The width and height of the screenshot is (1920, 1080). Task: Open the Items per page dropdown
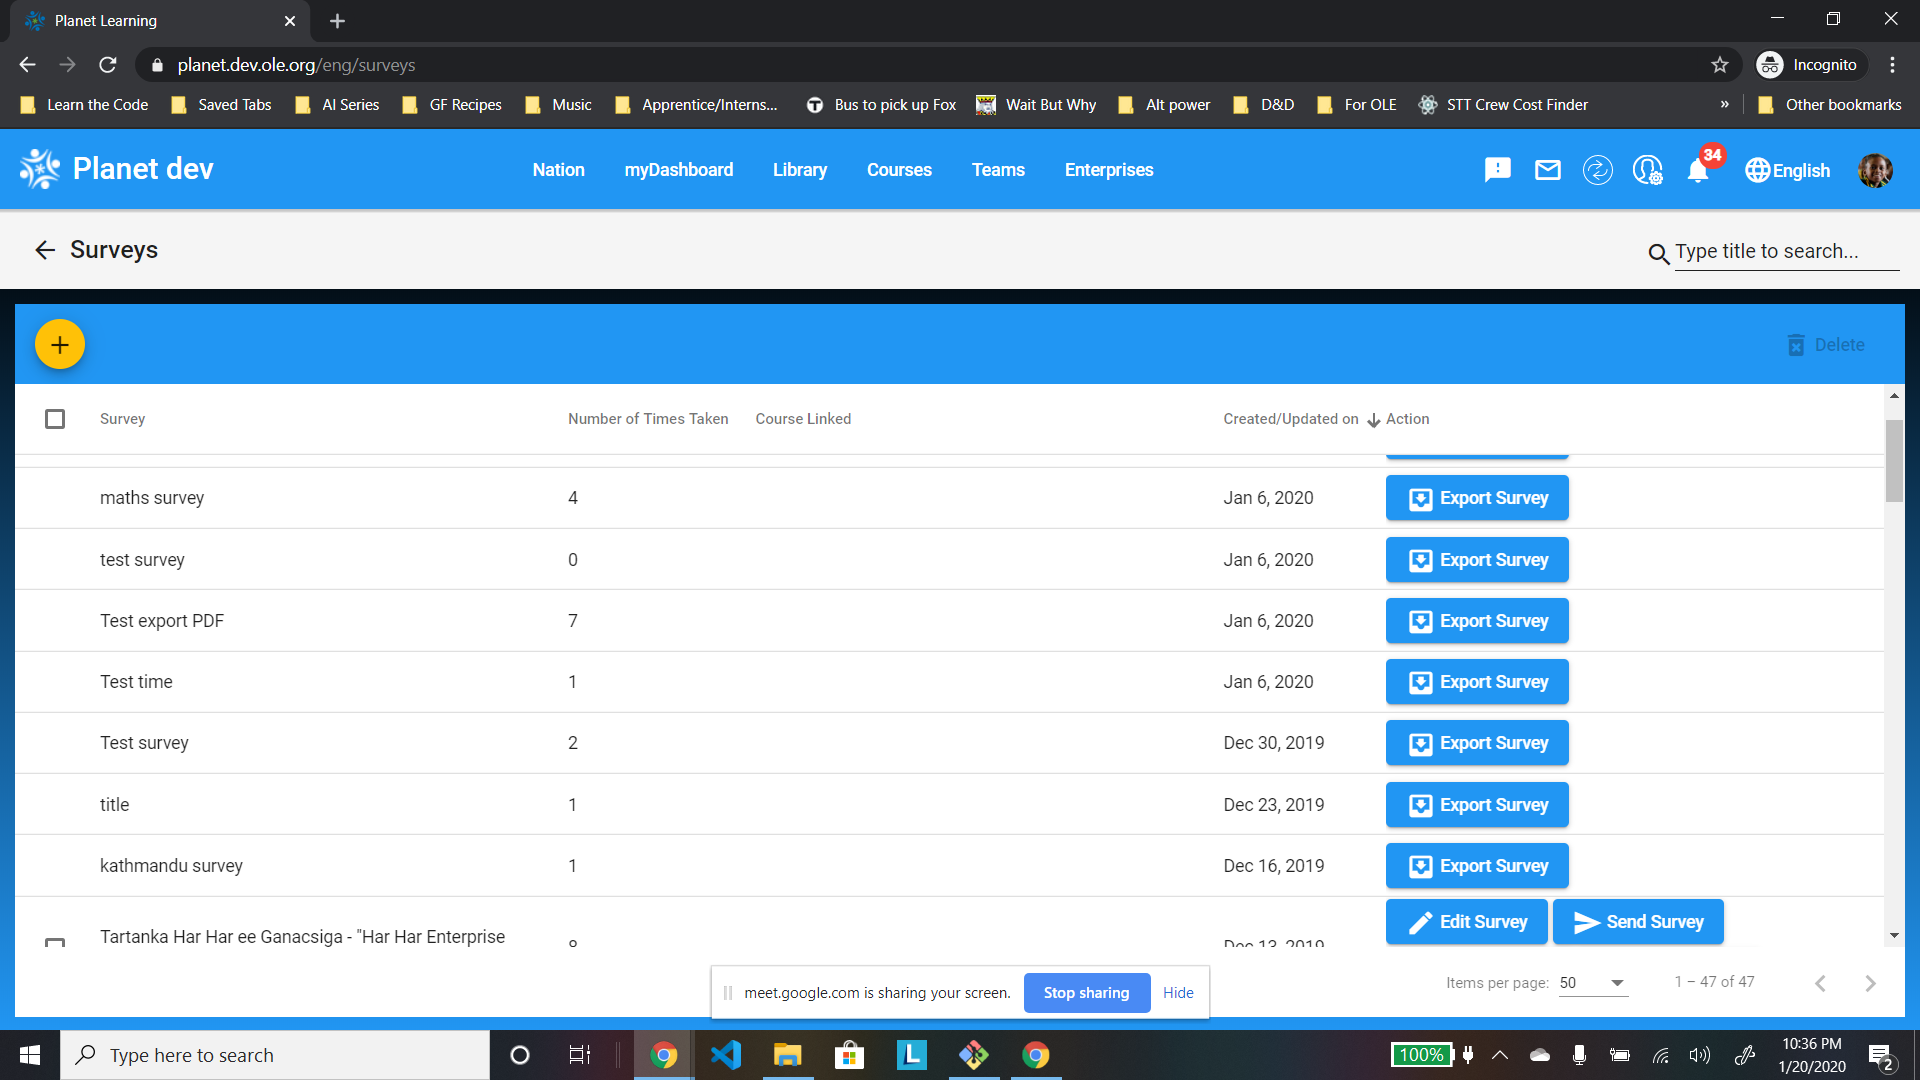pyautogui.click(x=1594, y=983)
